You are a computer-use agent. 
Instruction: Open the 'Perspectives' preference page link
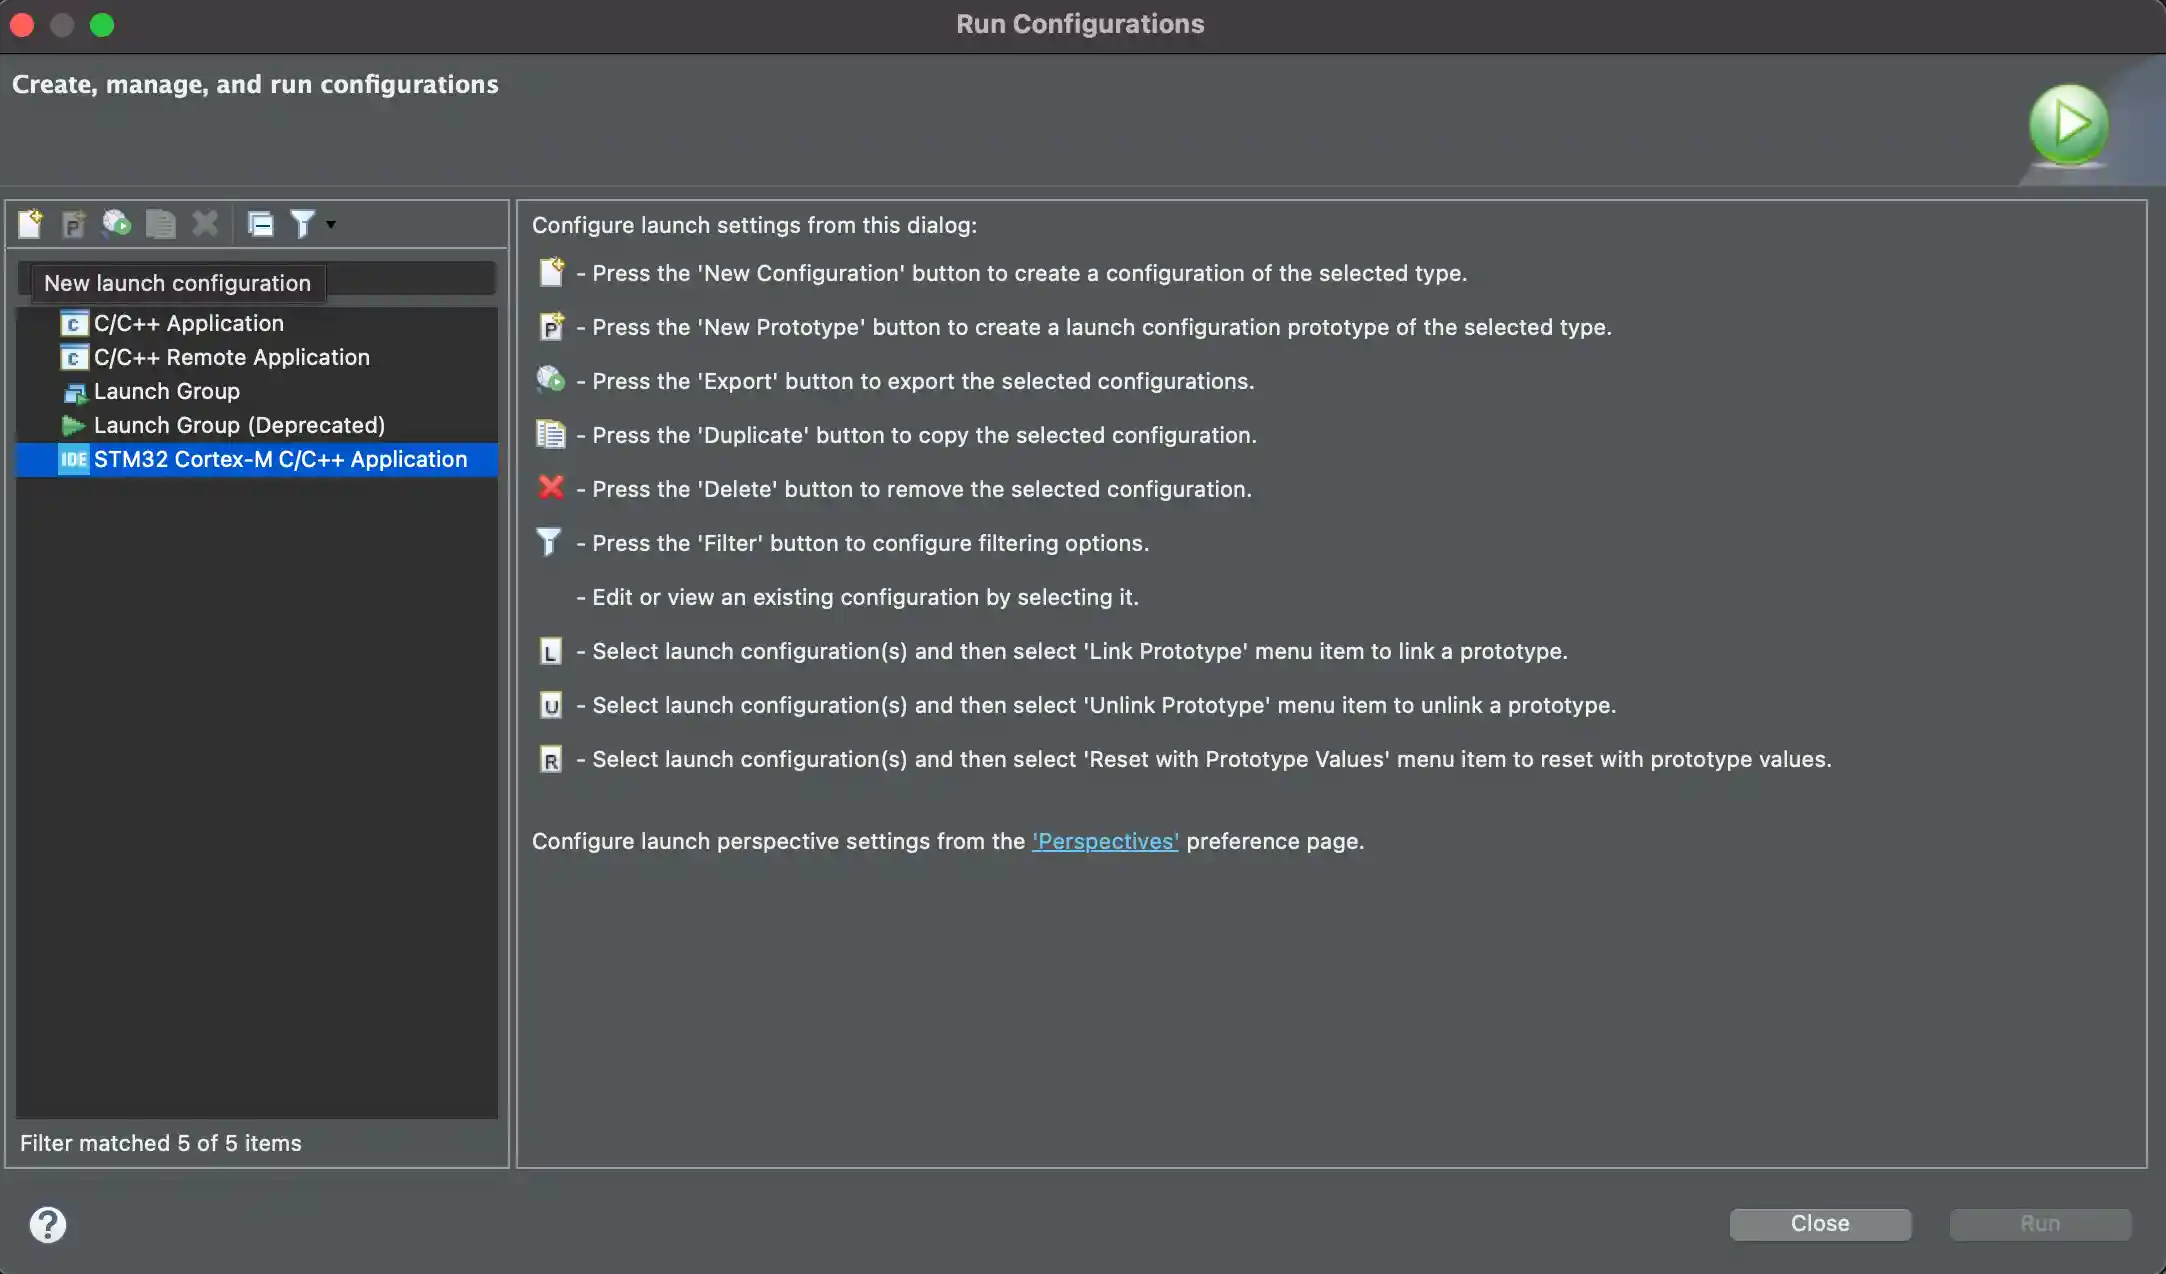tap(1105, 841)
